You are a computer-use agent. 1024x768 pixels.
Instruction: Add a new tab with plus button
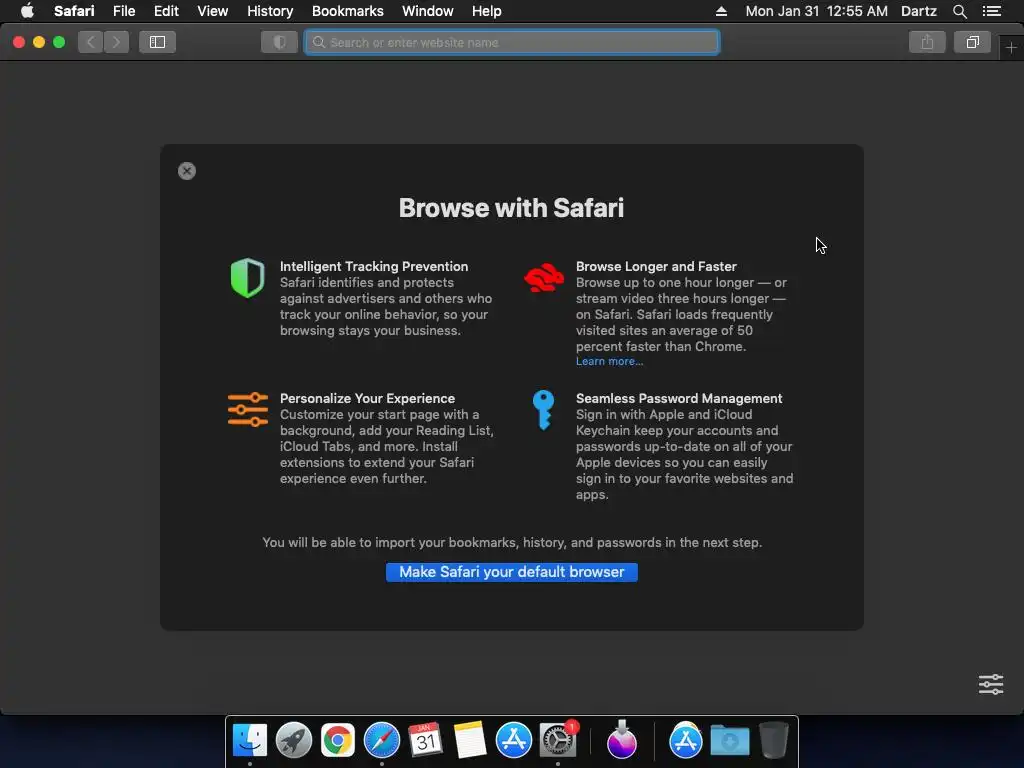pyautogui.click(x=1011, y=48)
